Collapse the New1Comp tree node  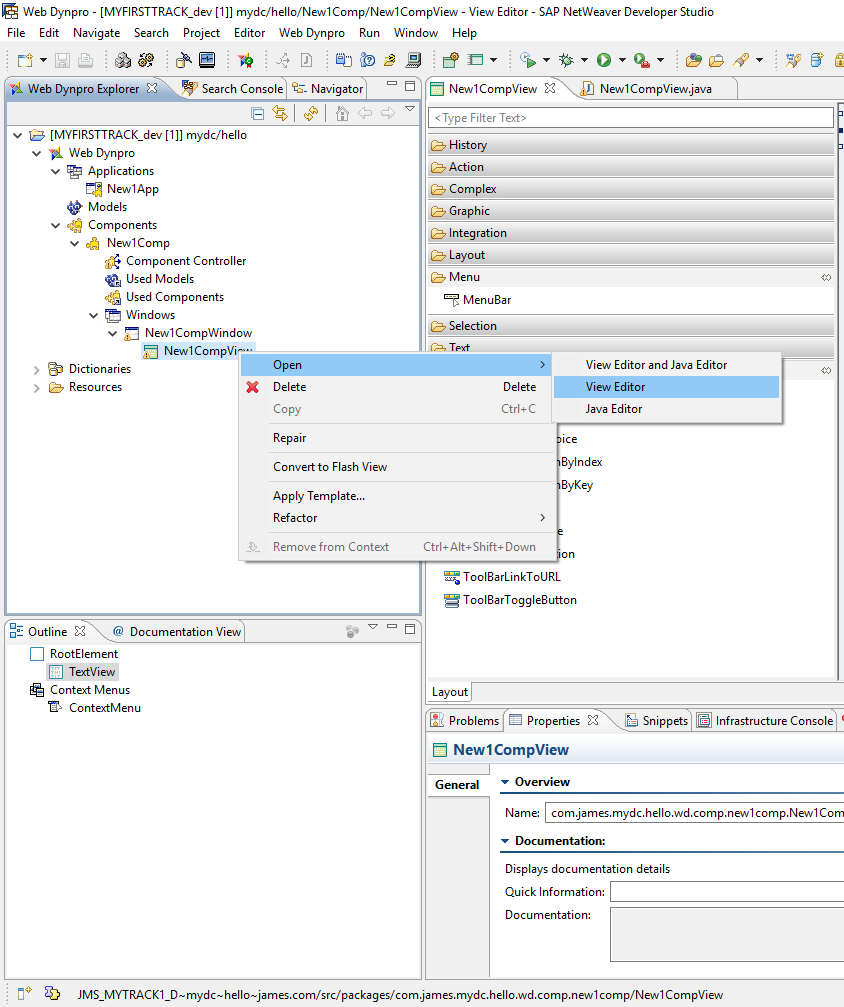75,243
